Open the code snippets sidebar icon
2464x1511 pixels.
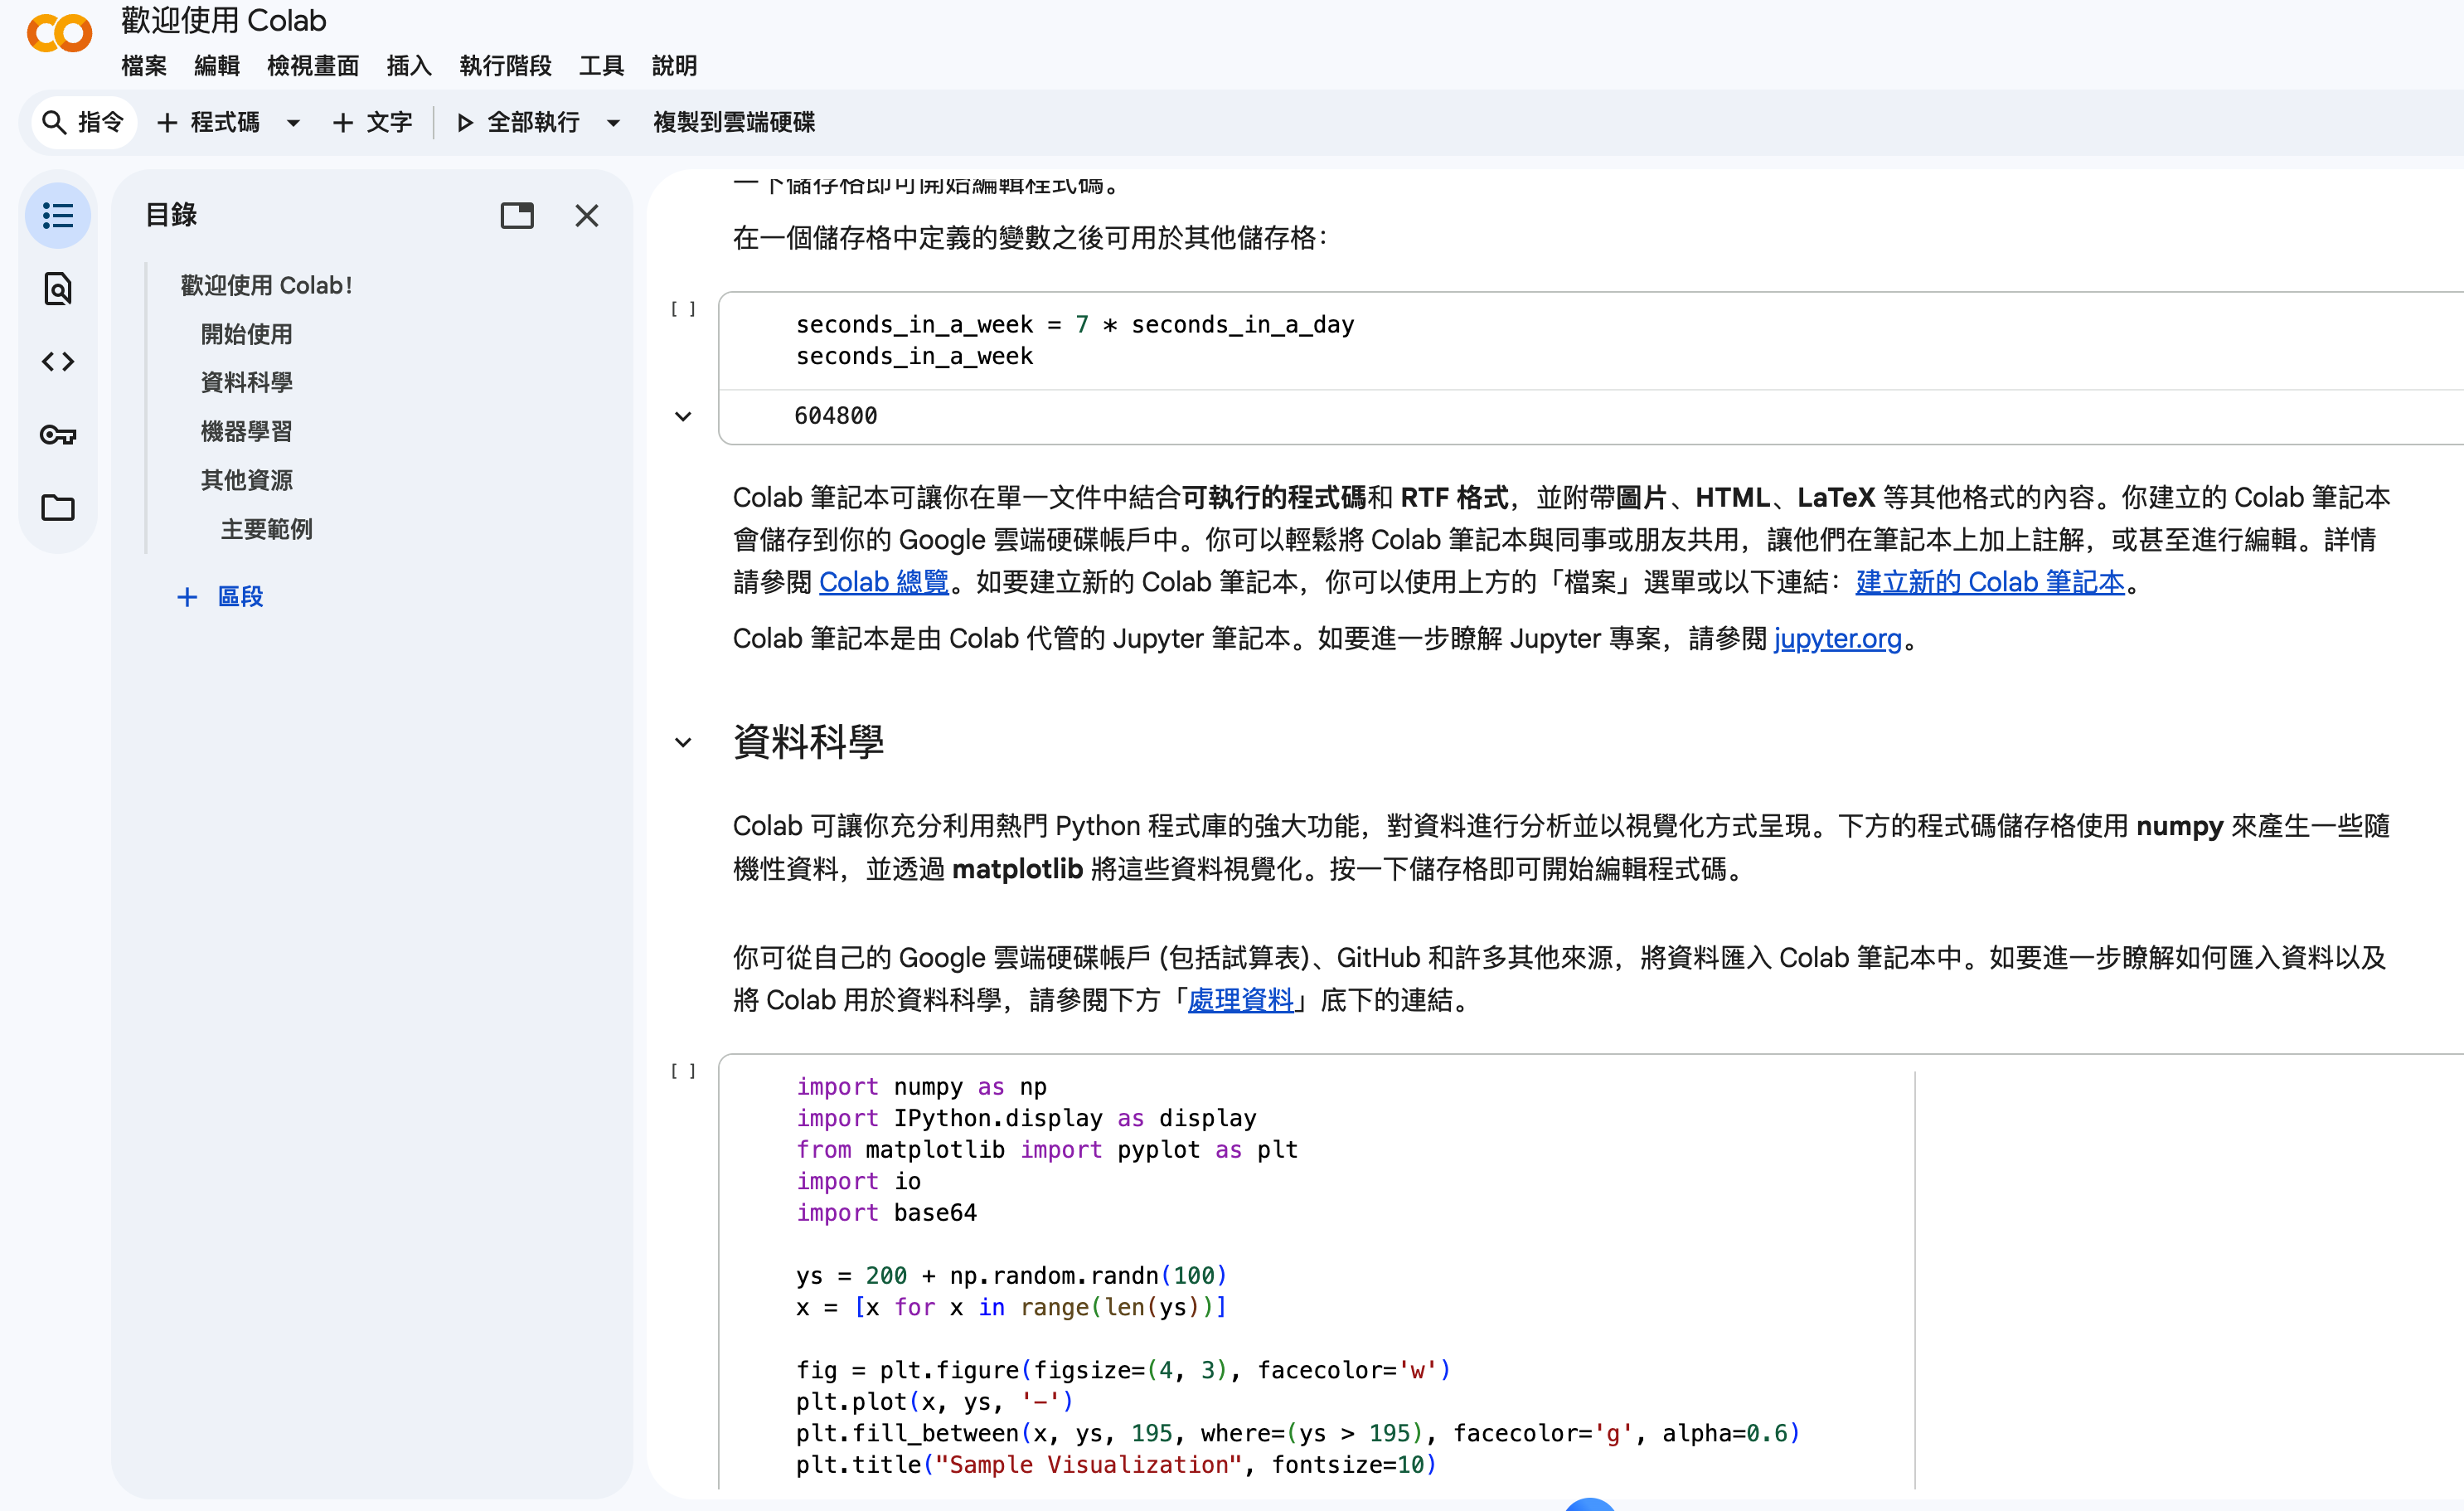click(x=58, y=362)
